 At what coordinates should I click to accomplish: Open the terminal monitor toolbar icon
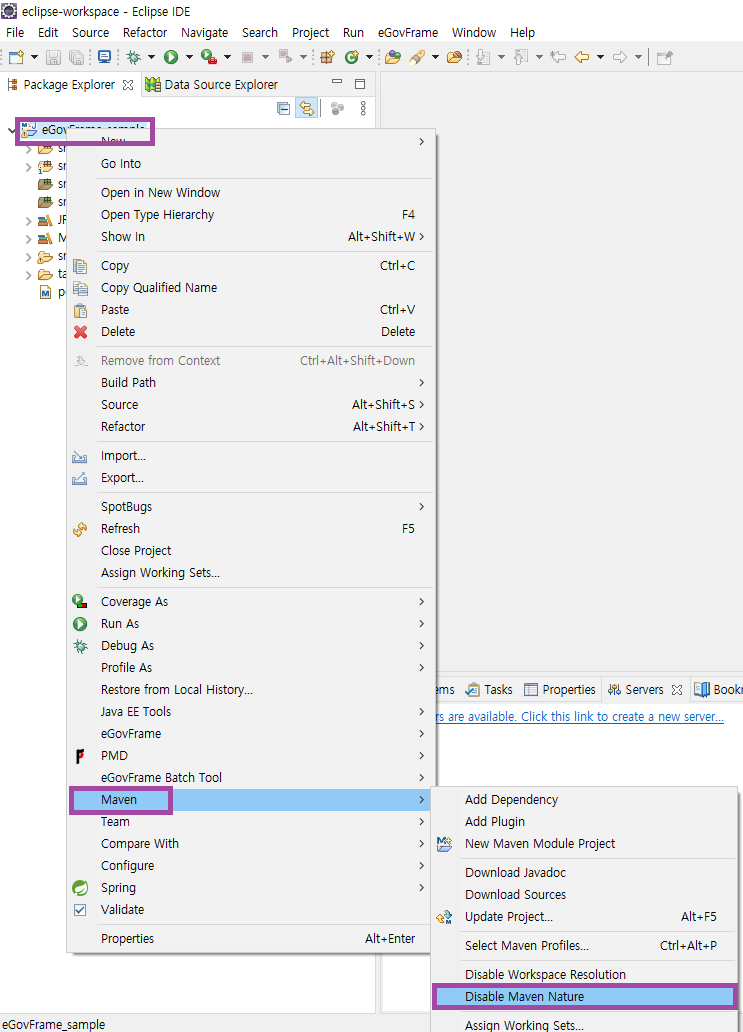[x=104, y=57]
